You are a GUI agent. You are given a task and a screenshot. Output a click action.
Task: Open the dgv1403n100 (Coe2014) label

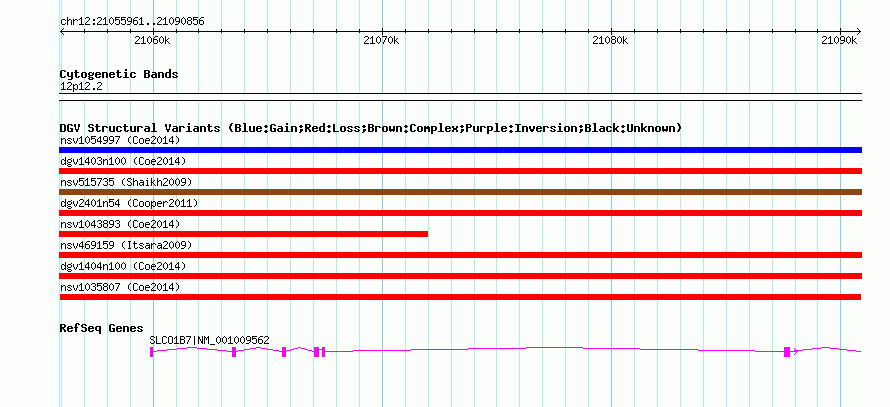(x=123, y=161)
